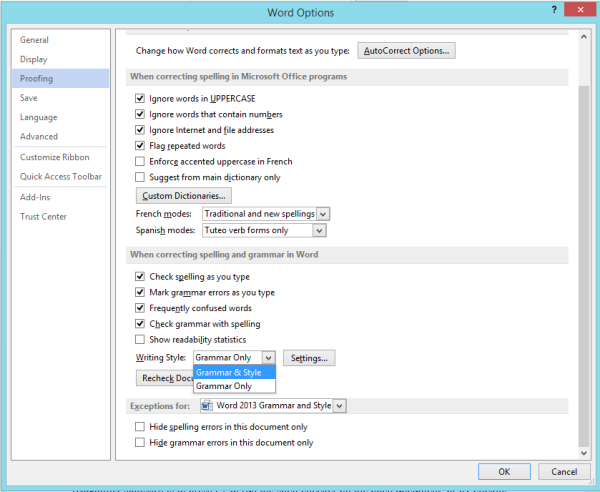Cancel the Word Options dialog
Viewport: 600px width, 492px height.
(x=564, y=472)
